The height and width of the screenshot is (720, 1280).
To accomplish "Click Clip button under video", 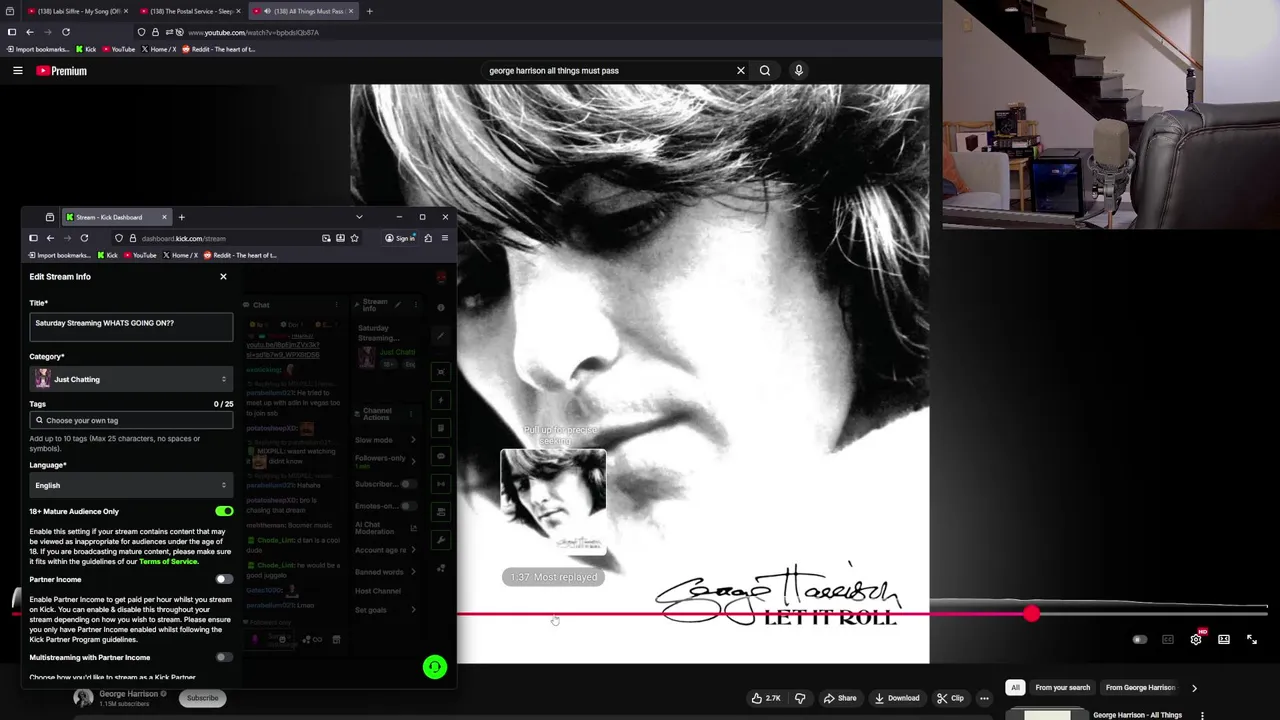I will click(950, 698).
